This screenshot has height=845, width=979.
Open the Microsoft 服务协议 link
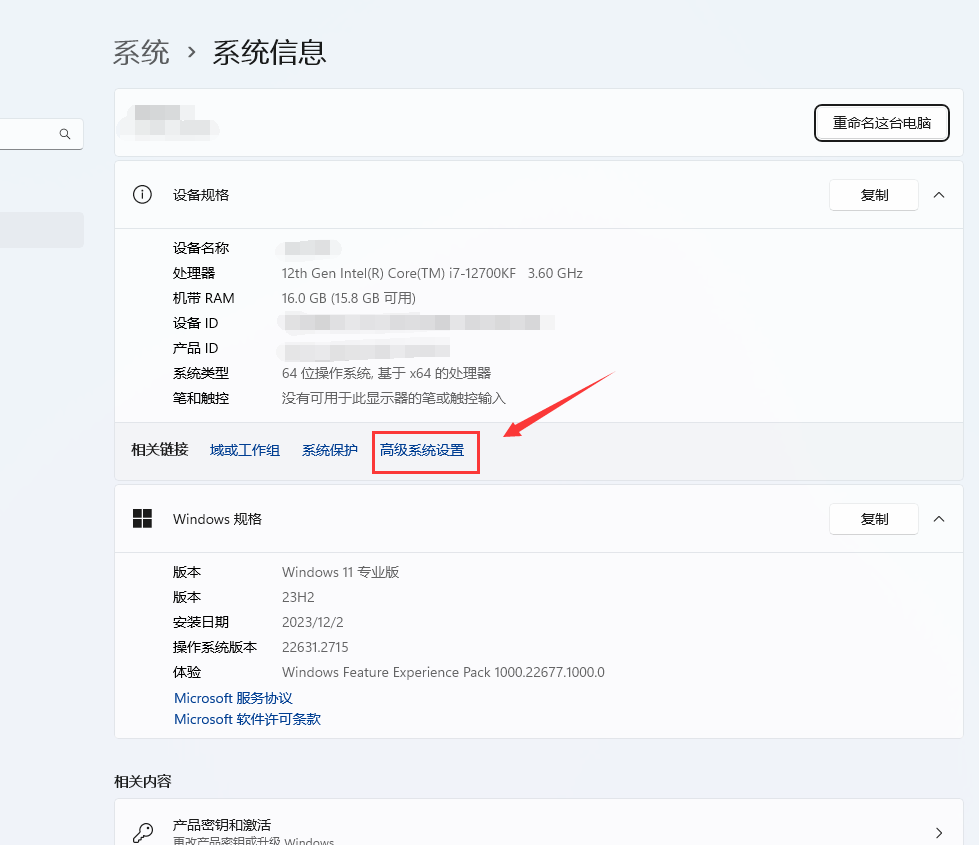[x=233, y=698]
